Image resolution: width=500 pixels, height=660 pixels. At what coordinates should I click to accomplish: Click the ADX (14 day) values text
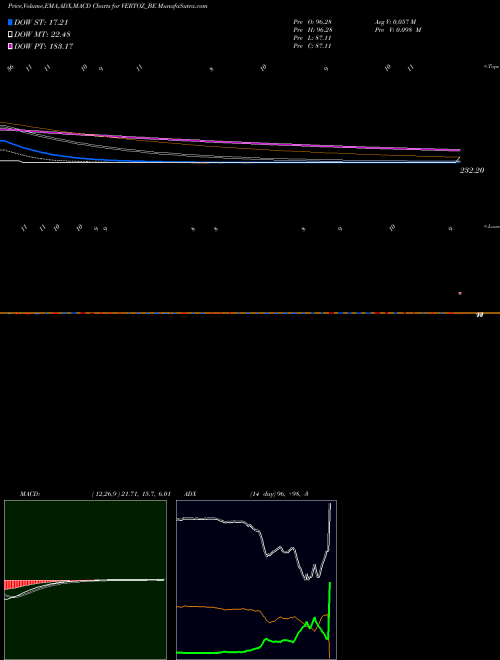coord(279,494)
